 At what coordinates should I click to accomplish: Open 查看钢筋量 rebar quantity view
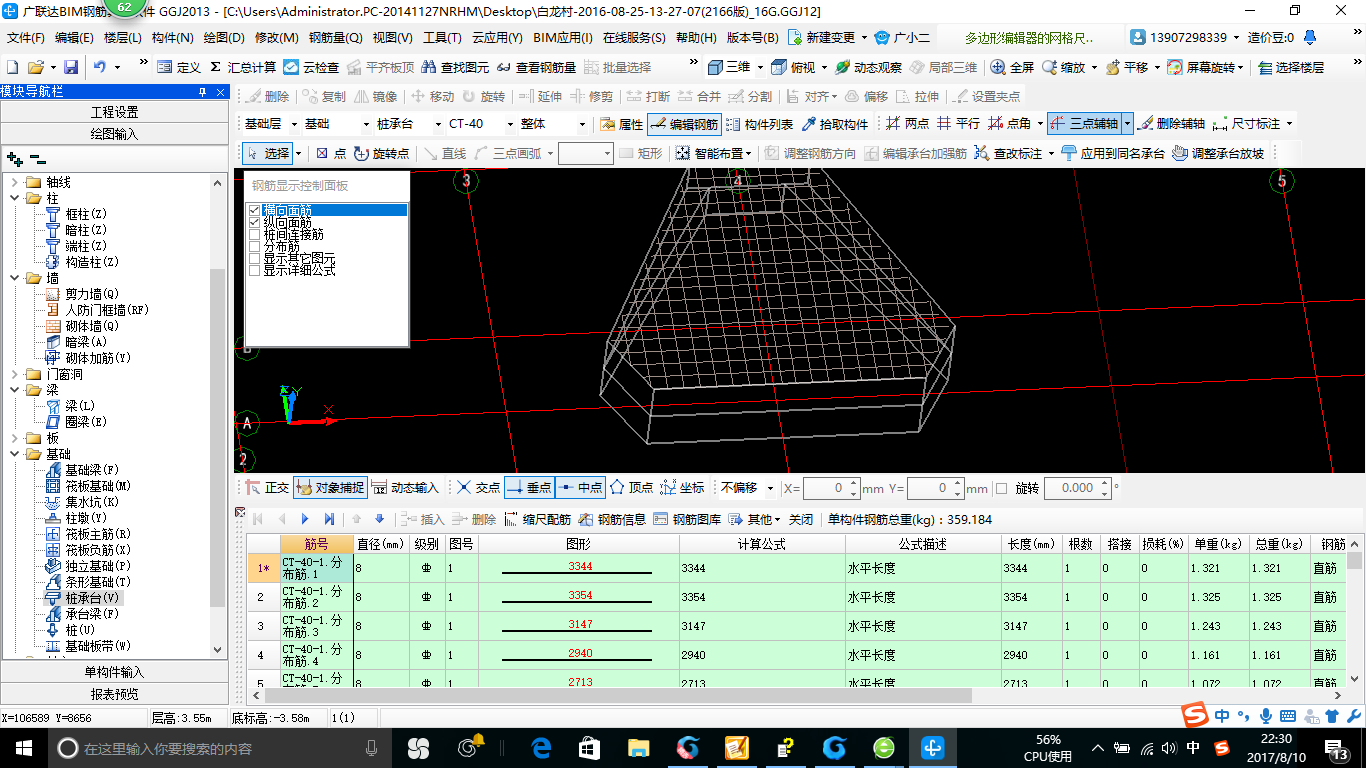click(536, 67)
